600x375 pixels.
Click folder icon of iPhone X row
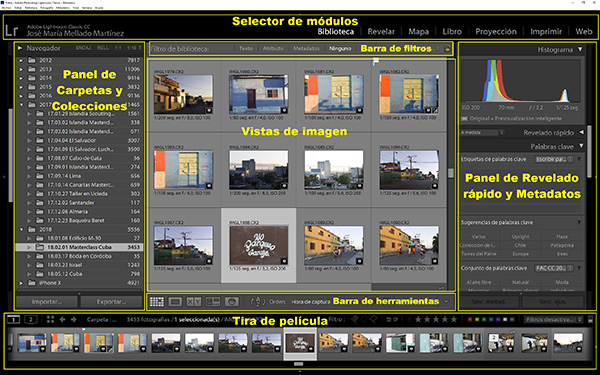point(32,283)
